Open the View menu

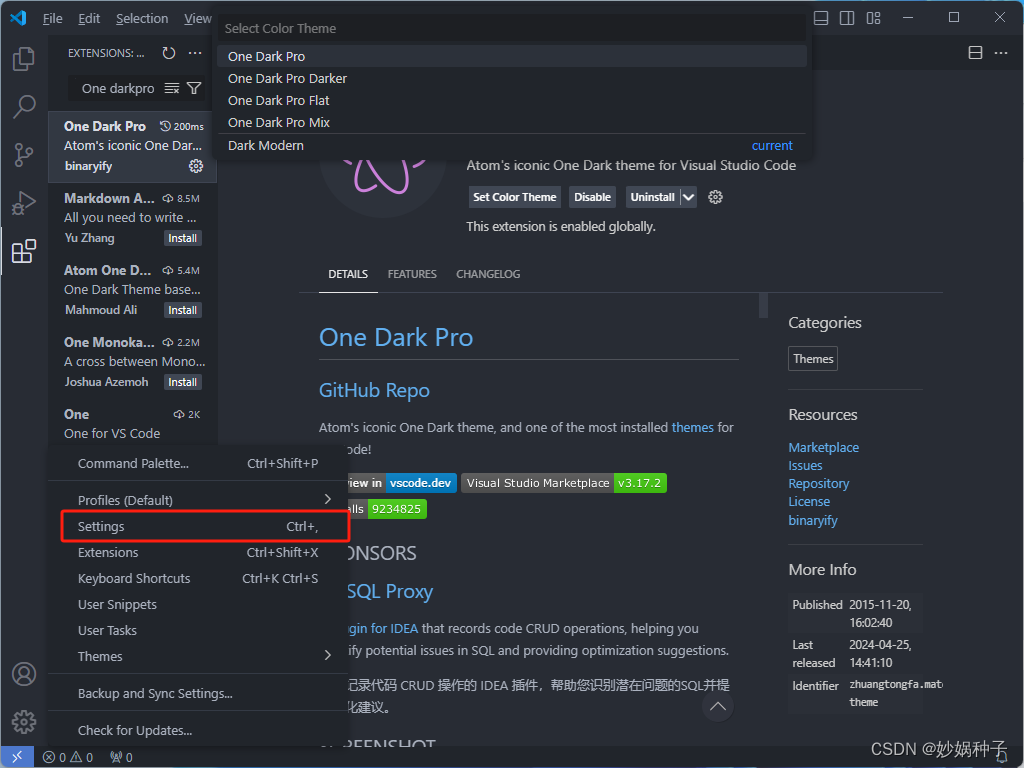(197, 18)
